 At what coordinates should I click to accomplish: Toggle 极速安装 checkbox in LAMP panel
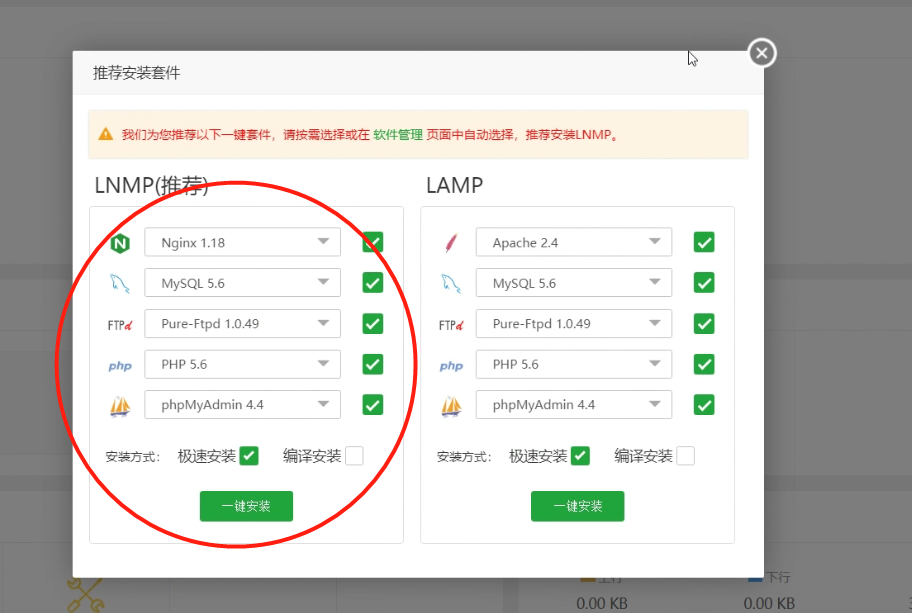coord(580,456)
